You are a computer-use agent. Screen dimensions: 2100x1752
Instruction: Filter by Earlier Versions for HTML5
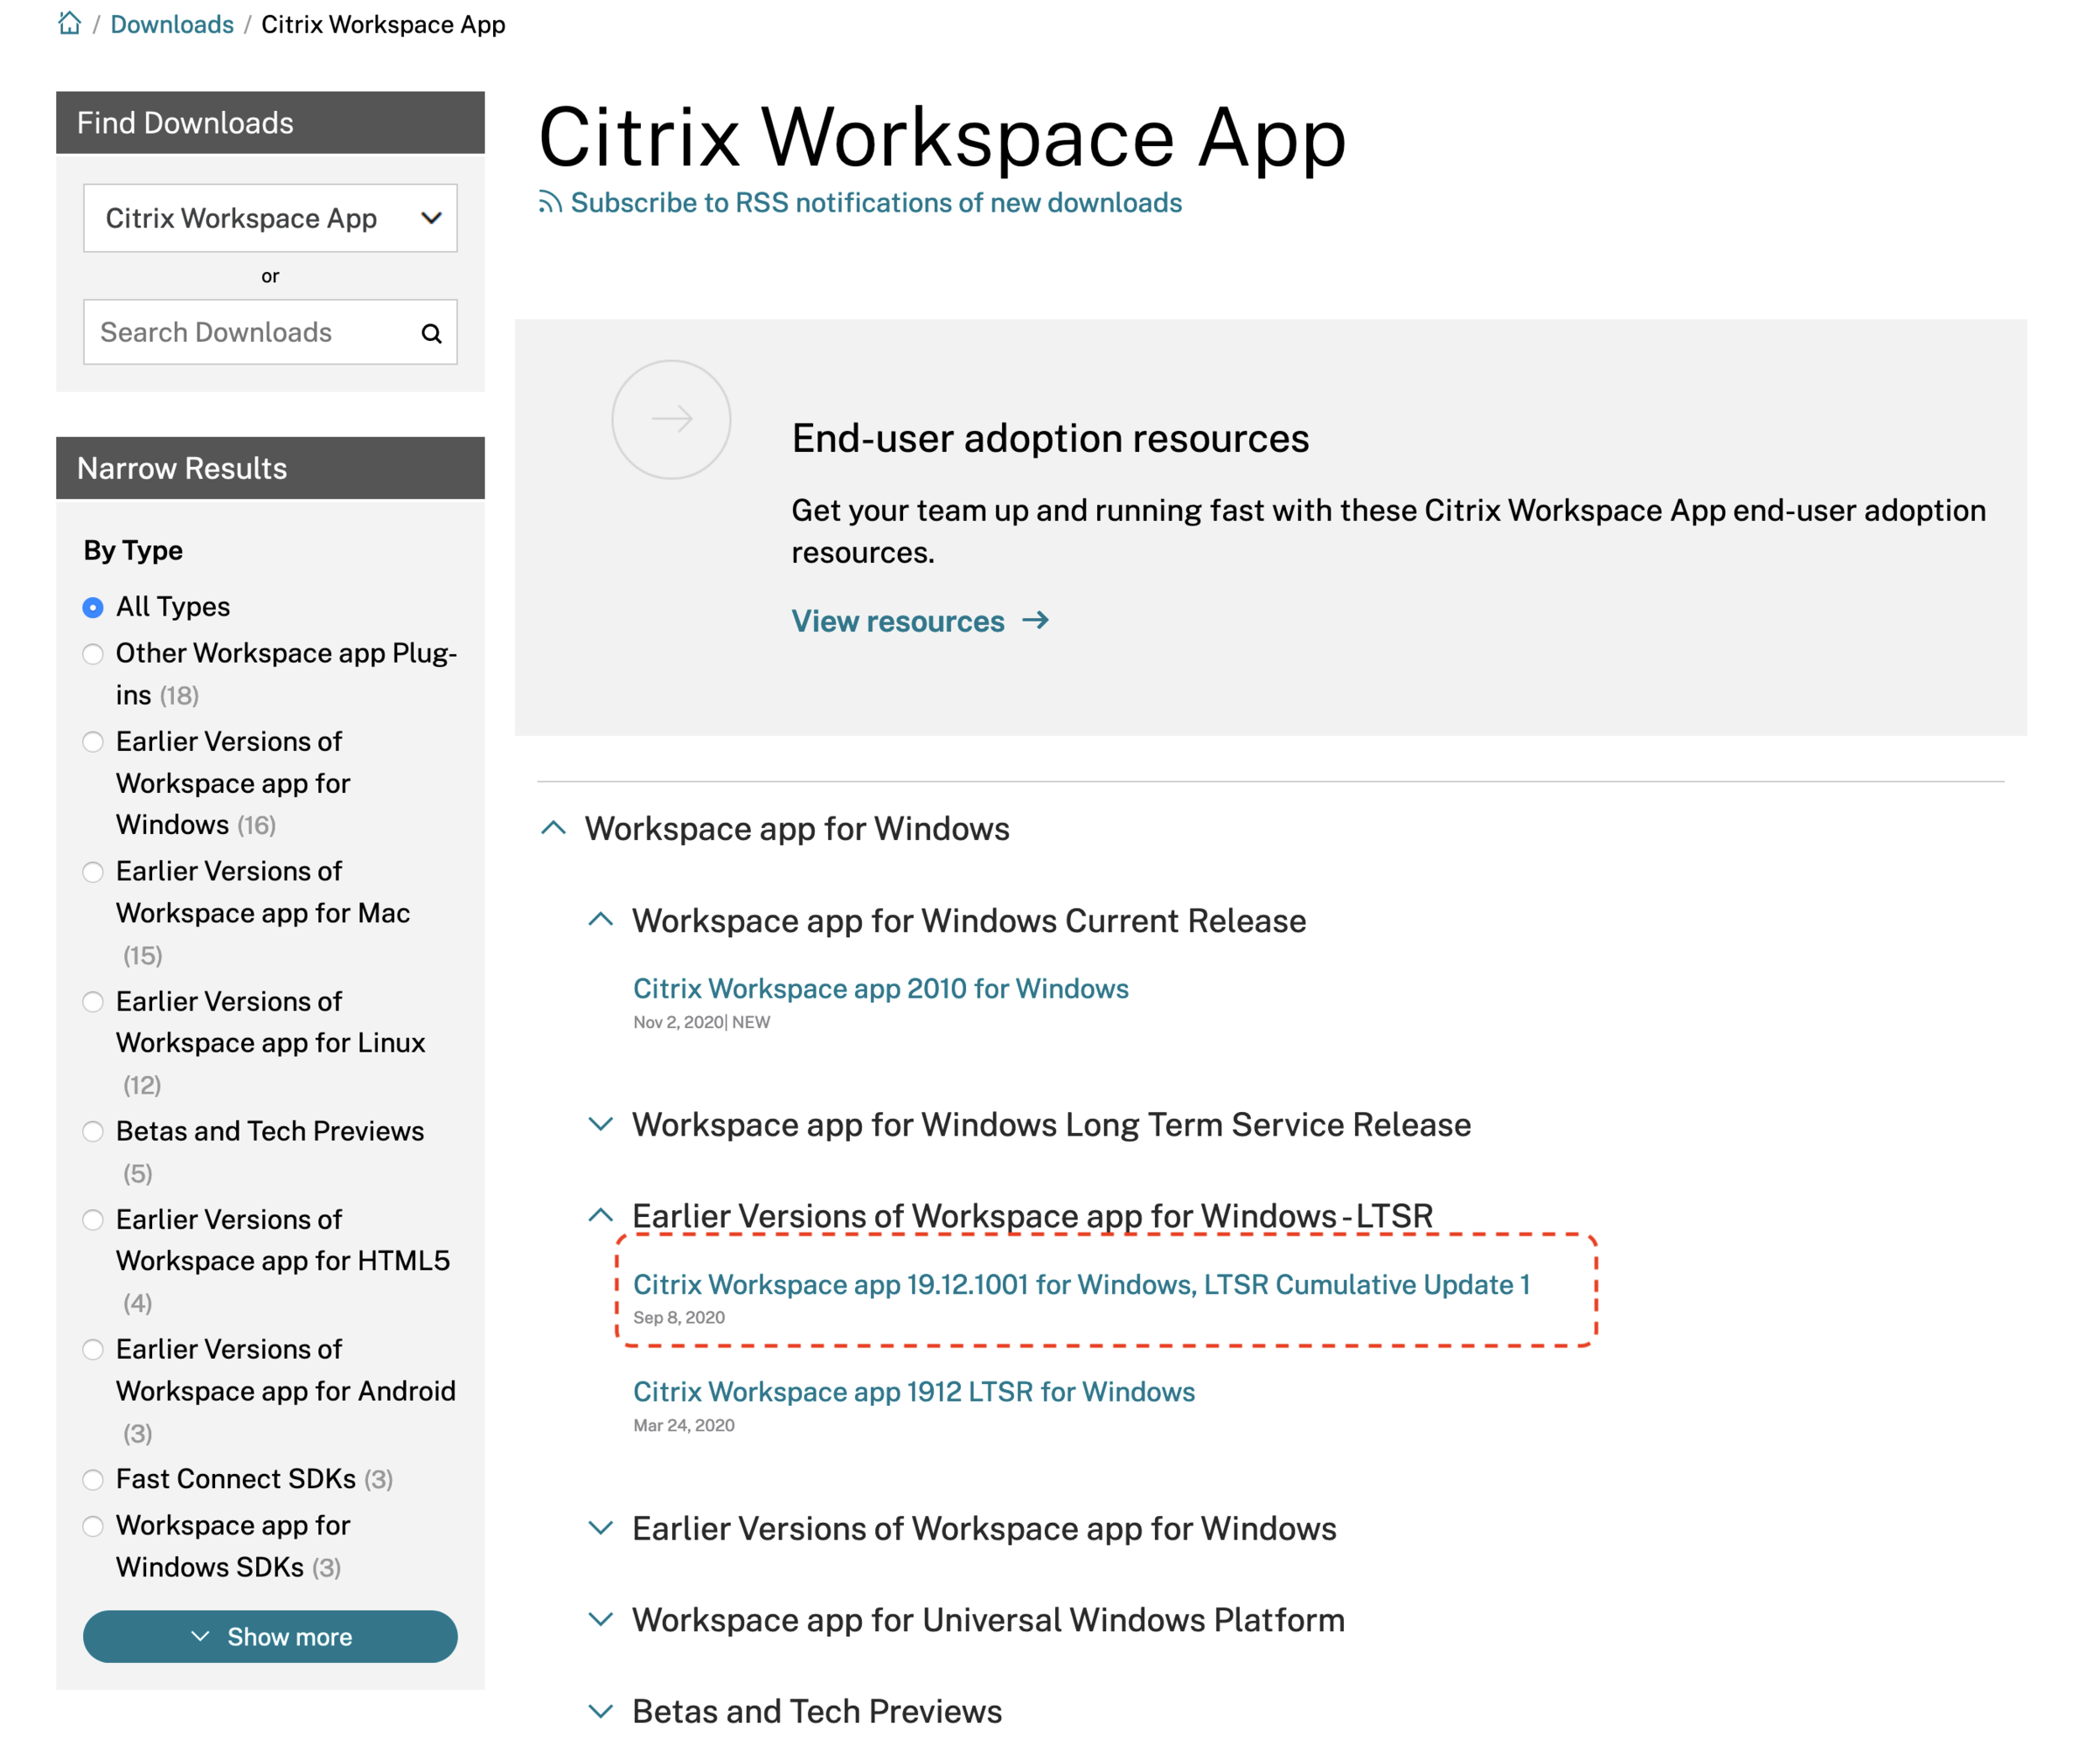pos(93,1220)
